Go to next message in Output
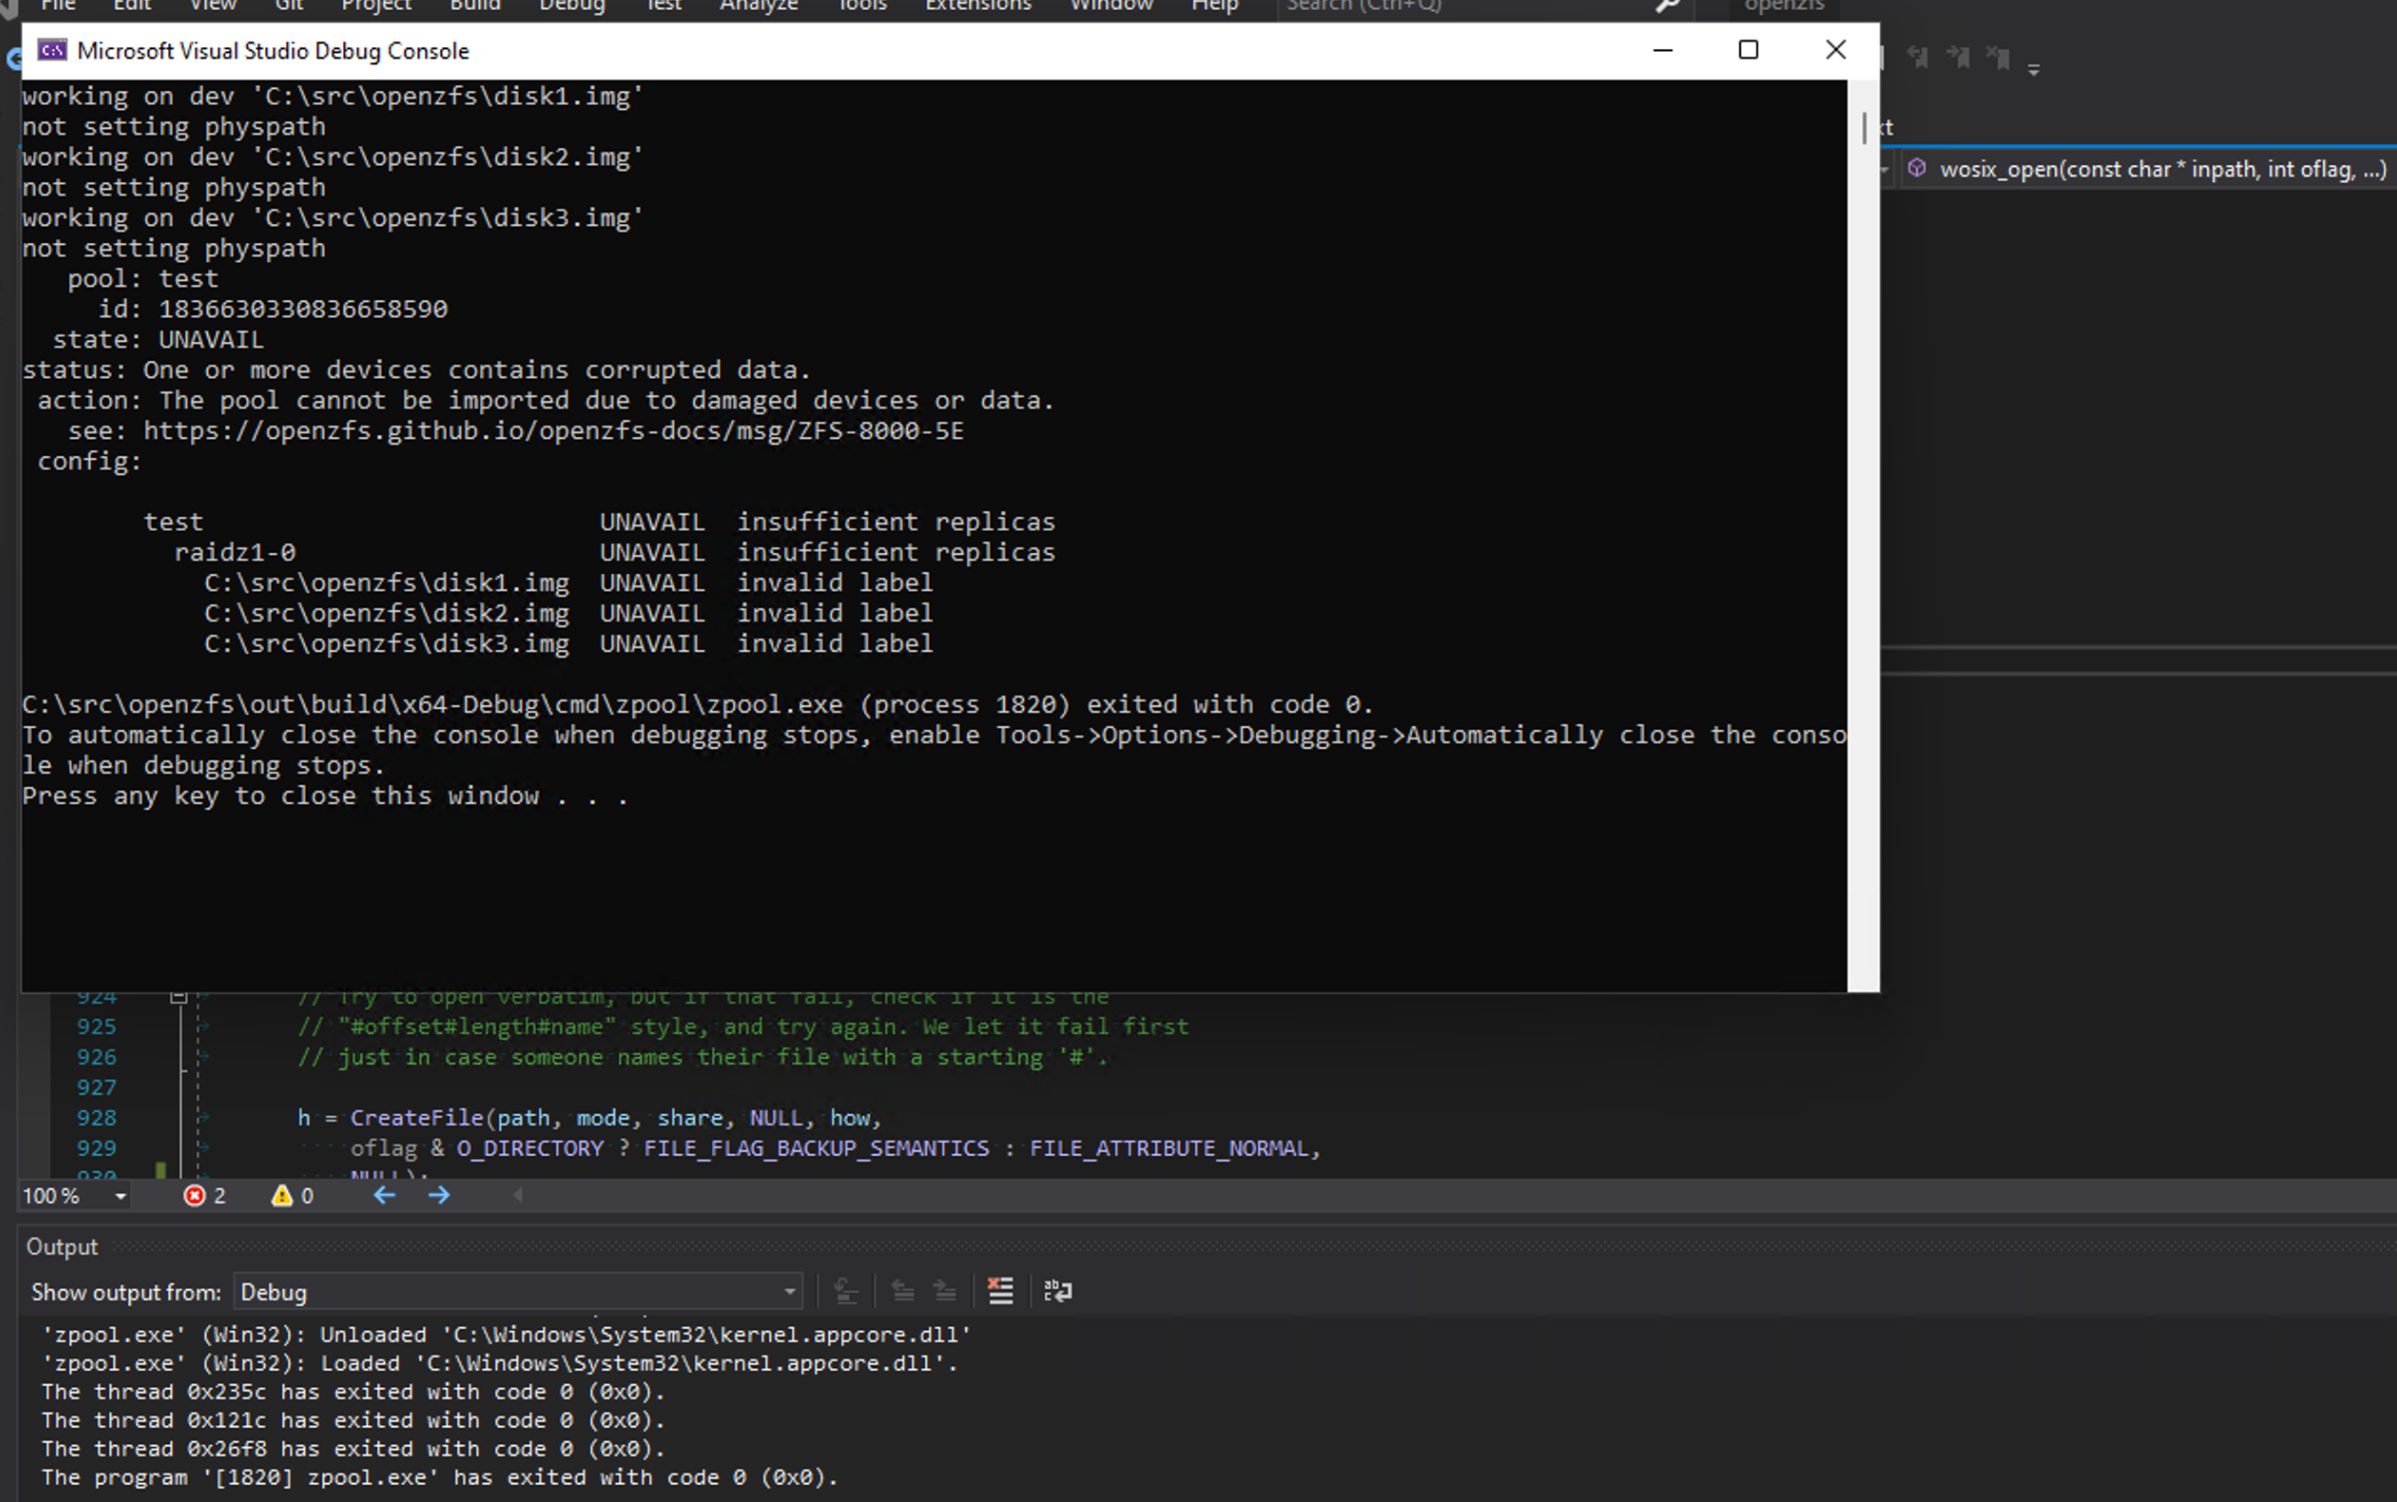This screenshot has width=2397, height=1502. tap(945, 1291)
